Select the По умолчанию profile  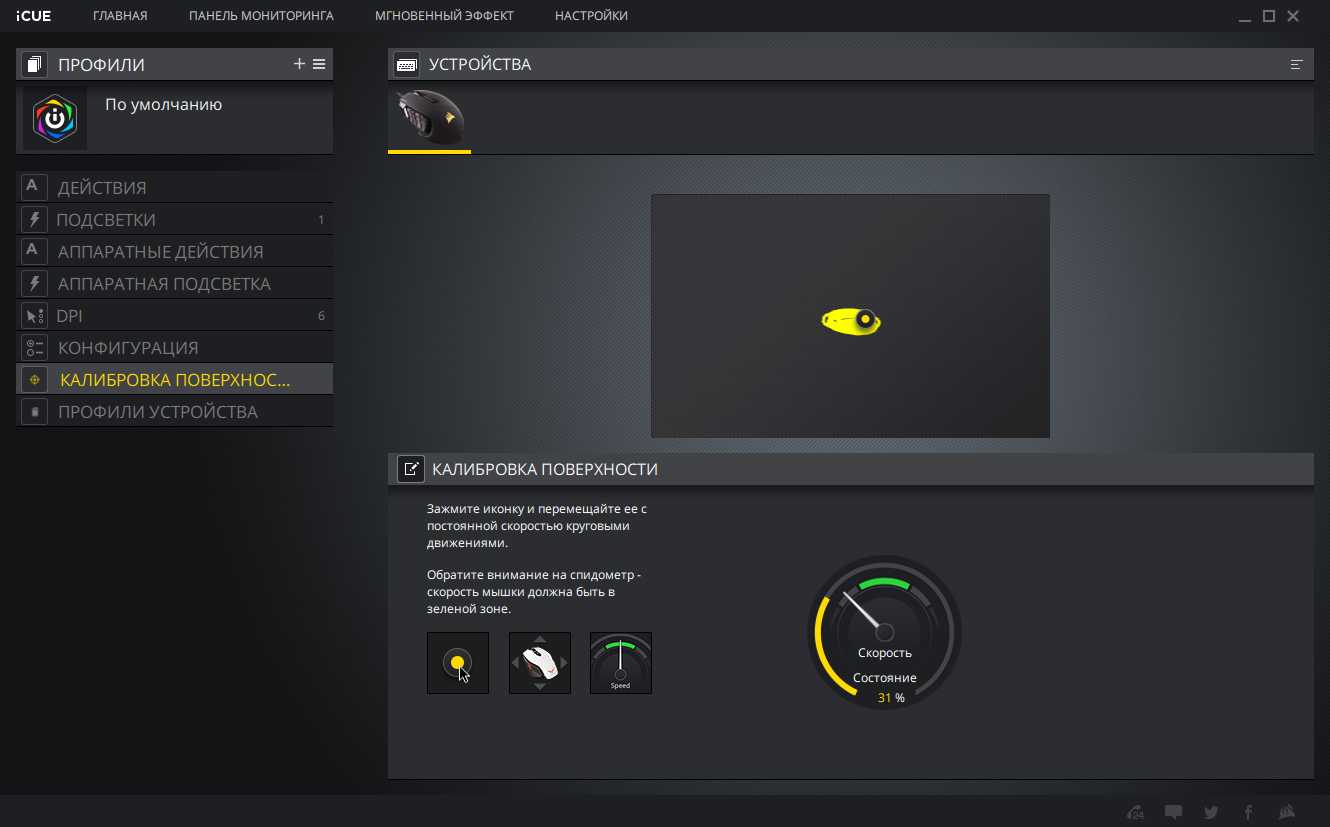[163, 105]
